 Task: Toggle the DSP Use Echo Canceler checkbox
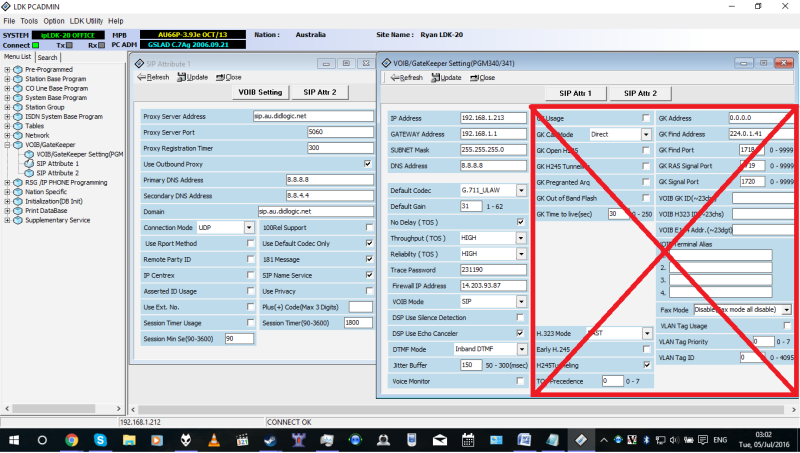point(520,333)
